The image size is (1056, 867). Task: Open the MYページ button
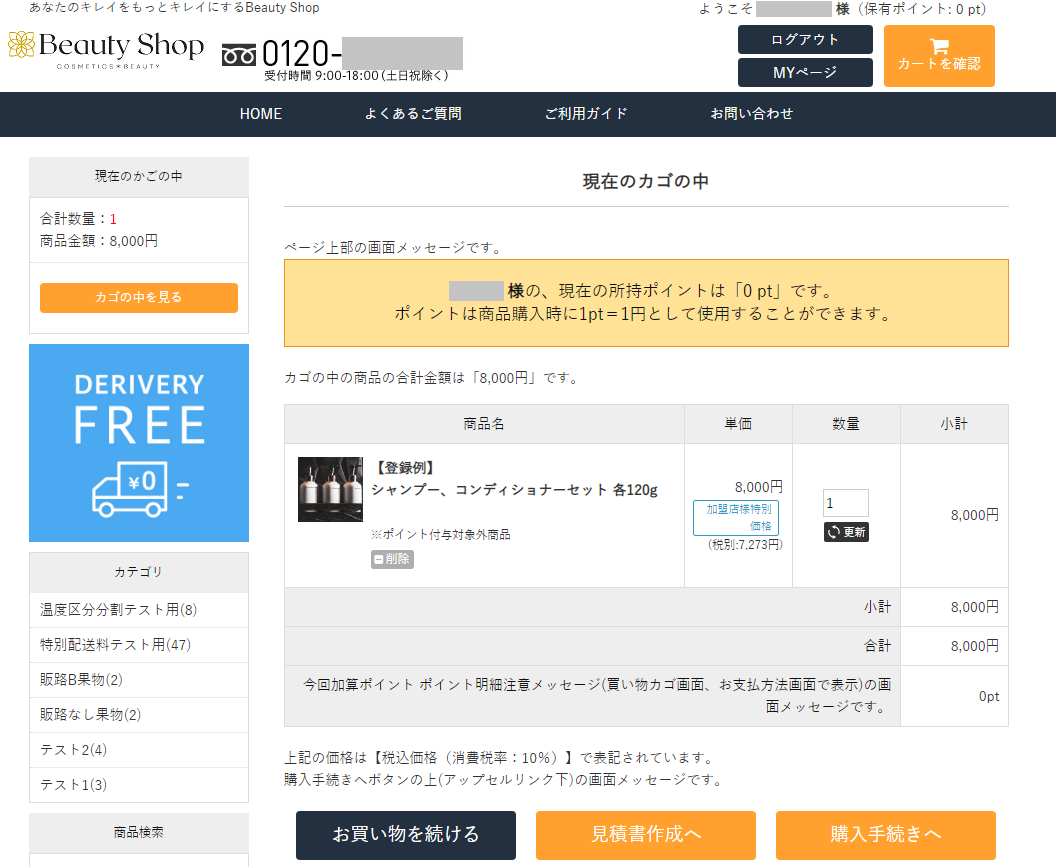pyautogui.click(x=805, y=72)
